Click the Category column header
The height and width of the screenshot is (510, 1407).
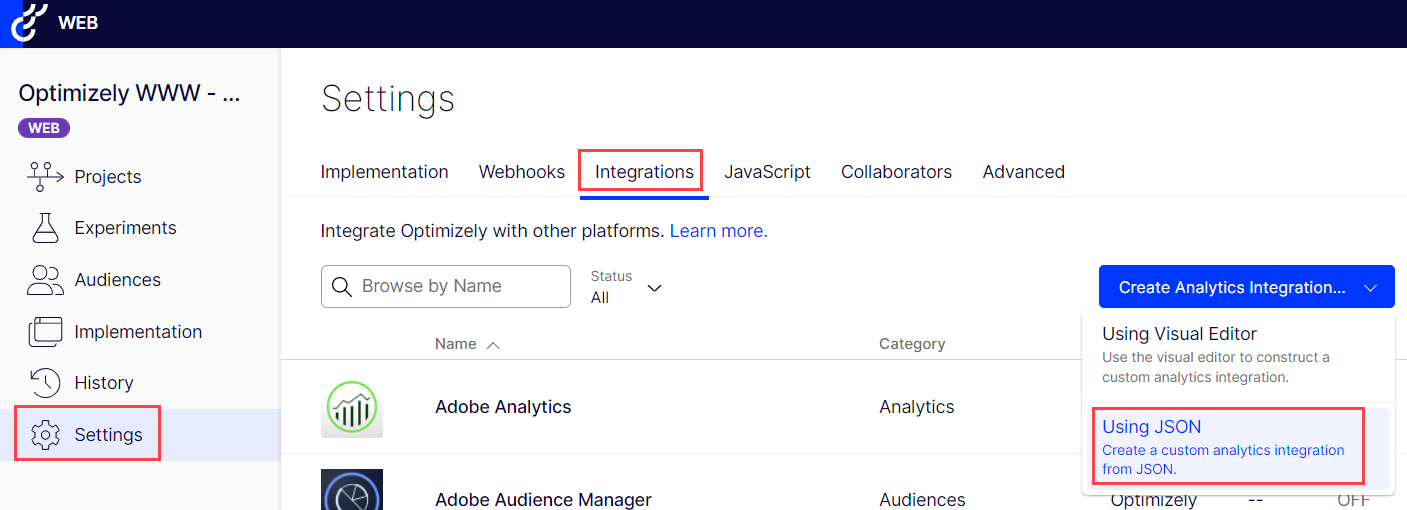click(912, 344)
